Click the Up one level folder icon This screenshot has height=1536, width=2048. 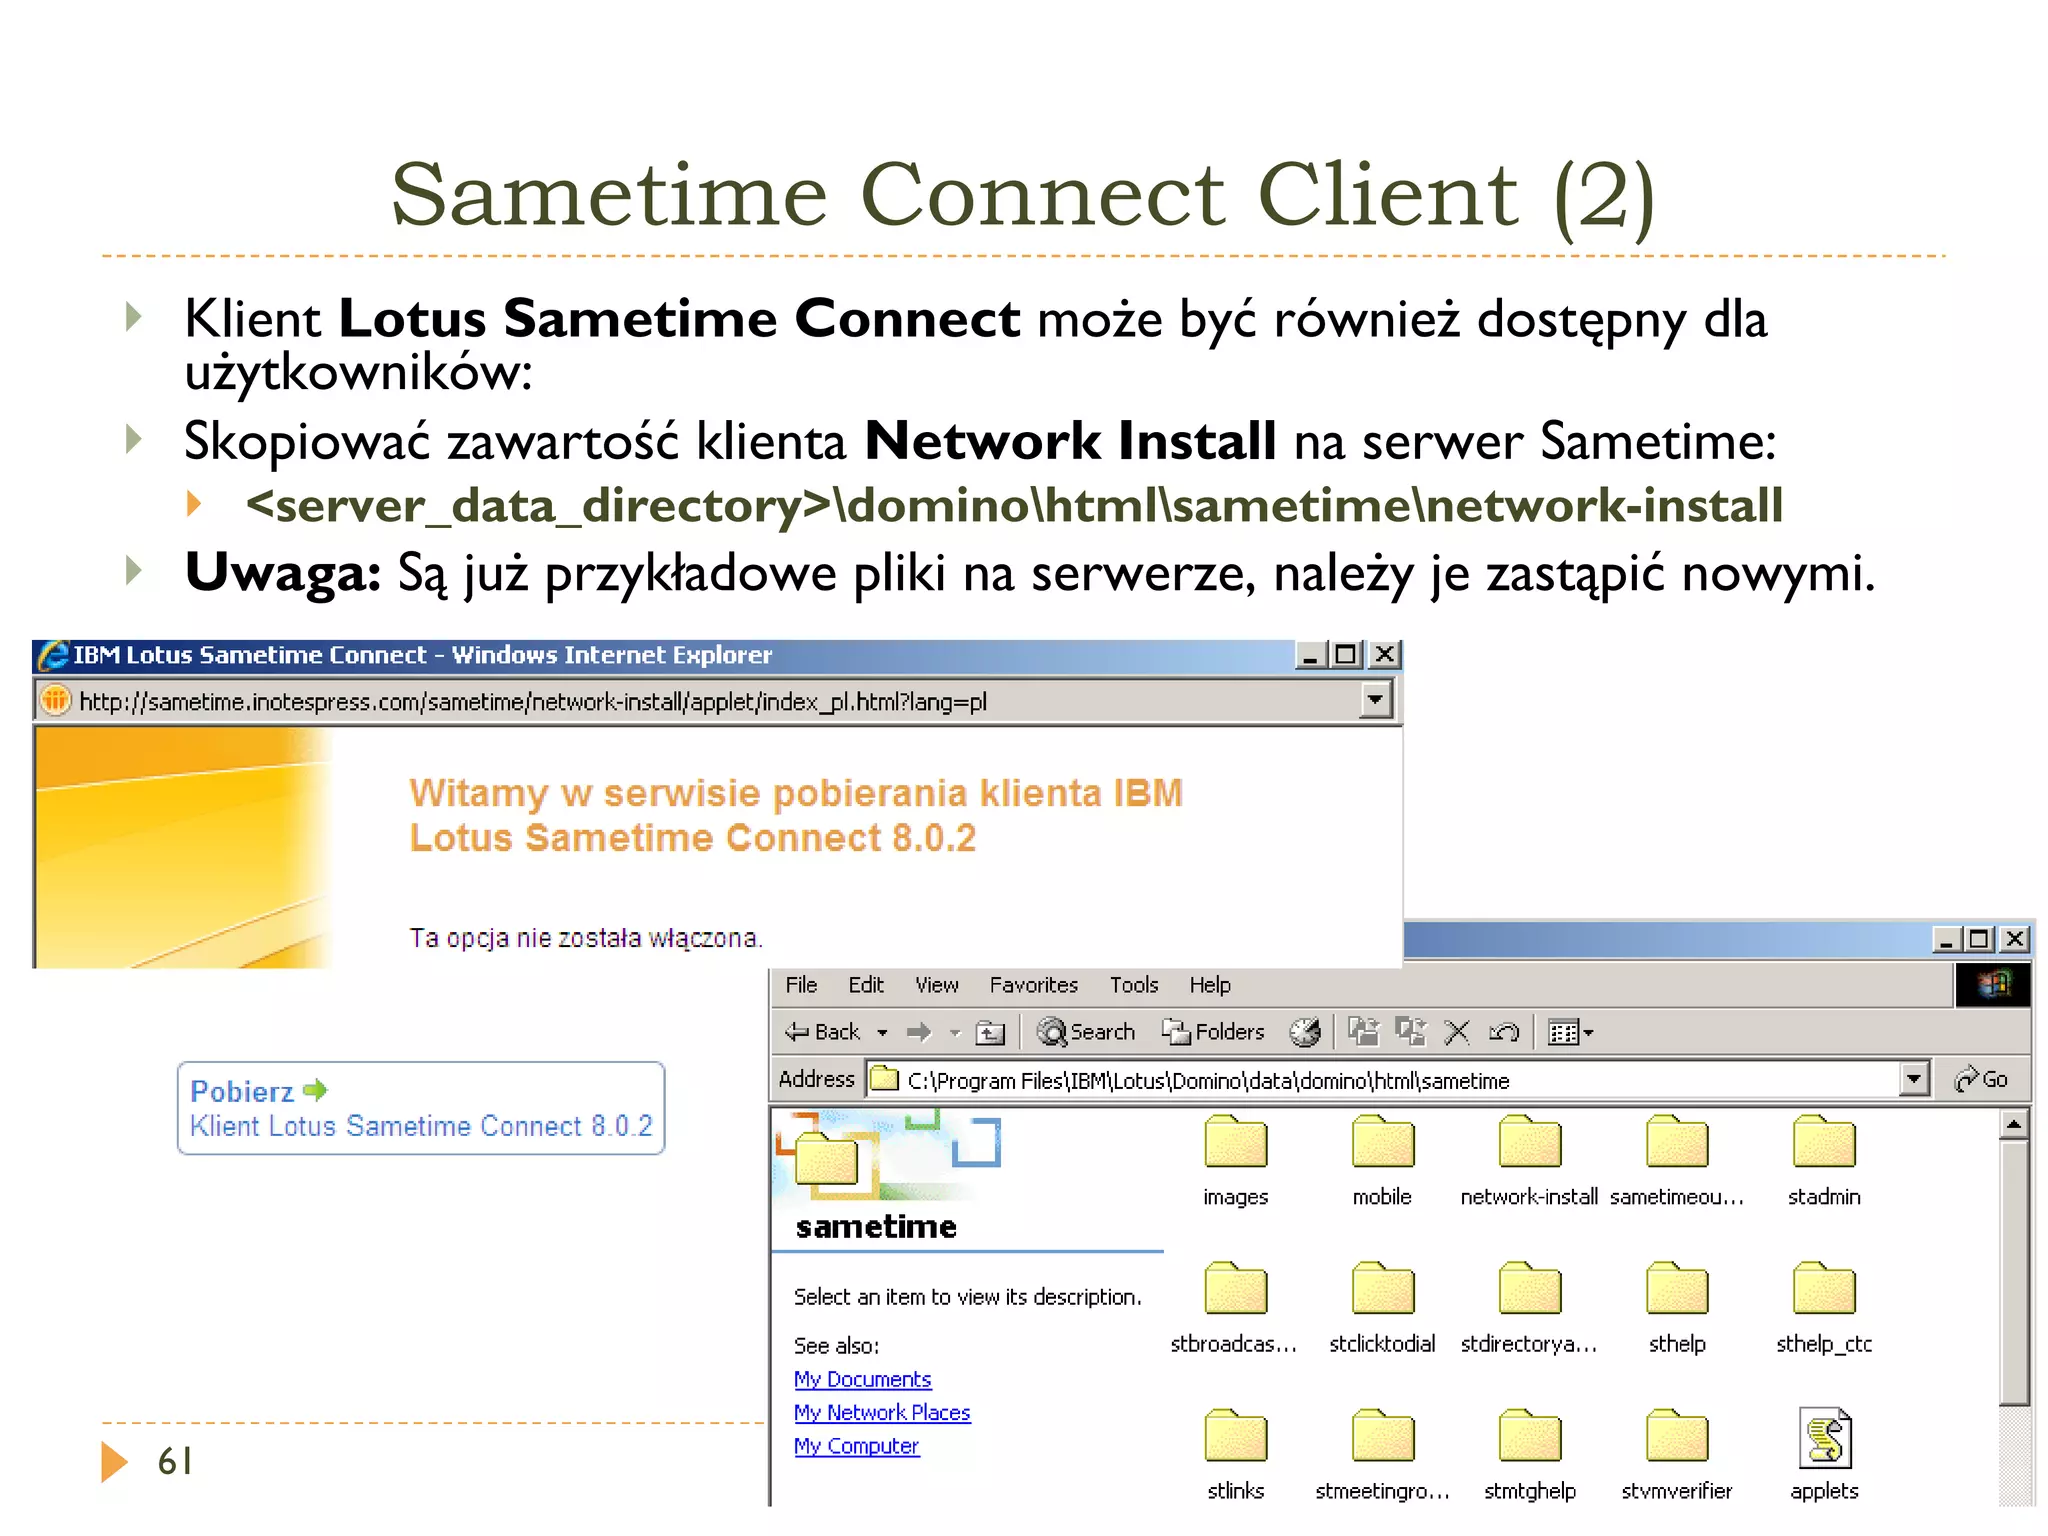(990, 1032)
